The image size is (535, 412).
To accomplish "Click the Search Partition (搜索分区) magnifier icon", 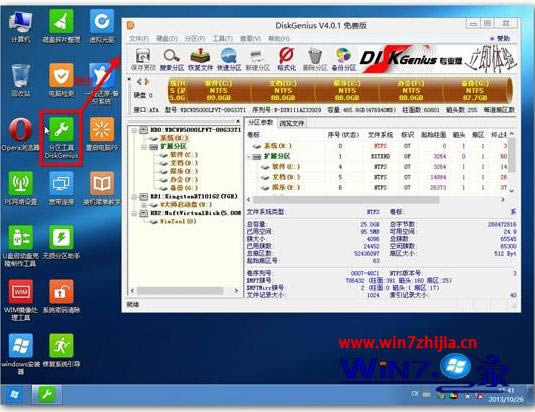I will point(172,59).
